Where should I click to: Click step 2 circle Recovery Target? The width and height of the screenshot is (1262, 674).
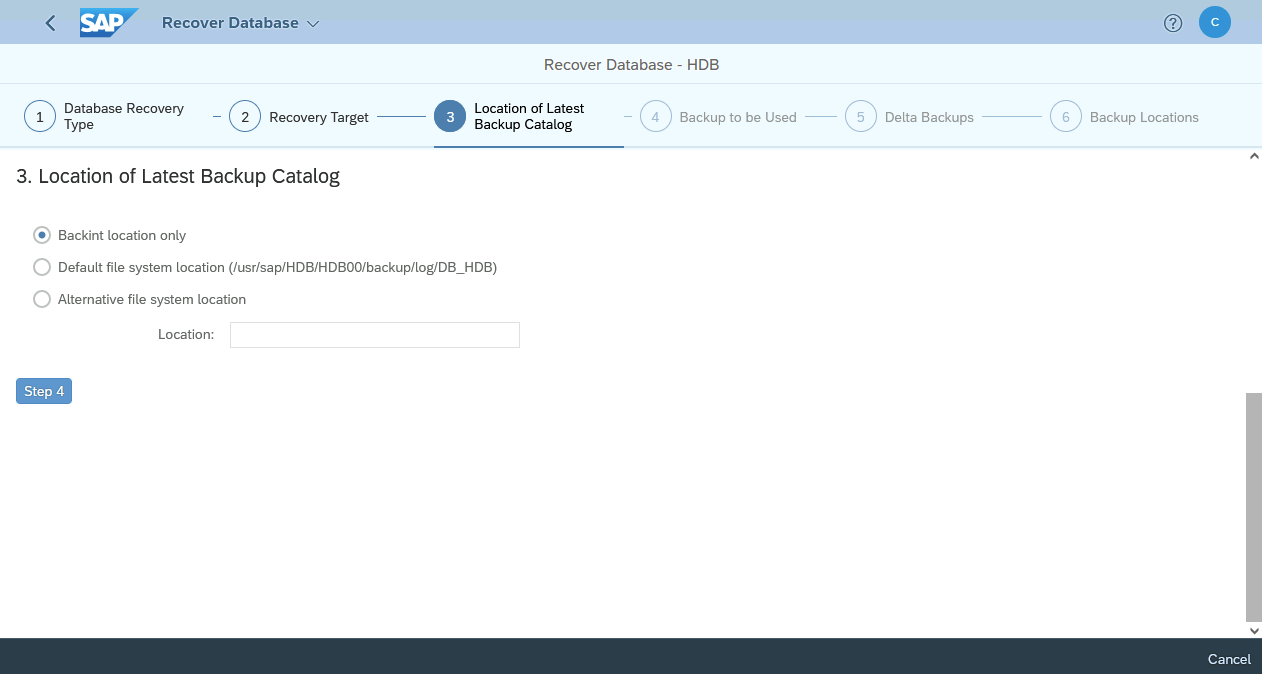(245, 117)
